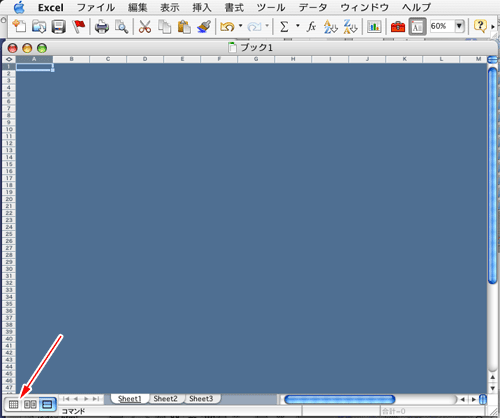Image resolution: width=500 pixels, height=418 pixels.
Task: Open the red Toolbox icon
Action: point(398,27)
